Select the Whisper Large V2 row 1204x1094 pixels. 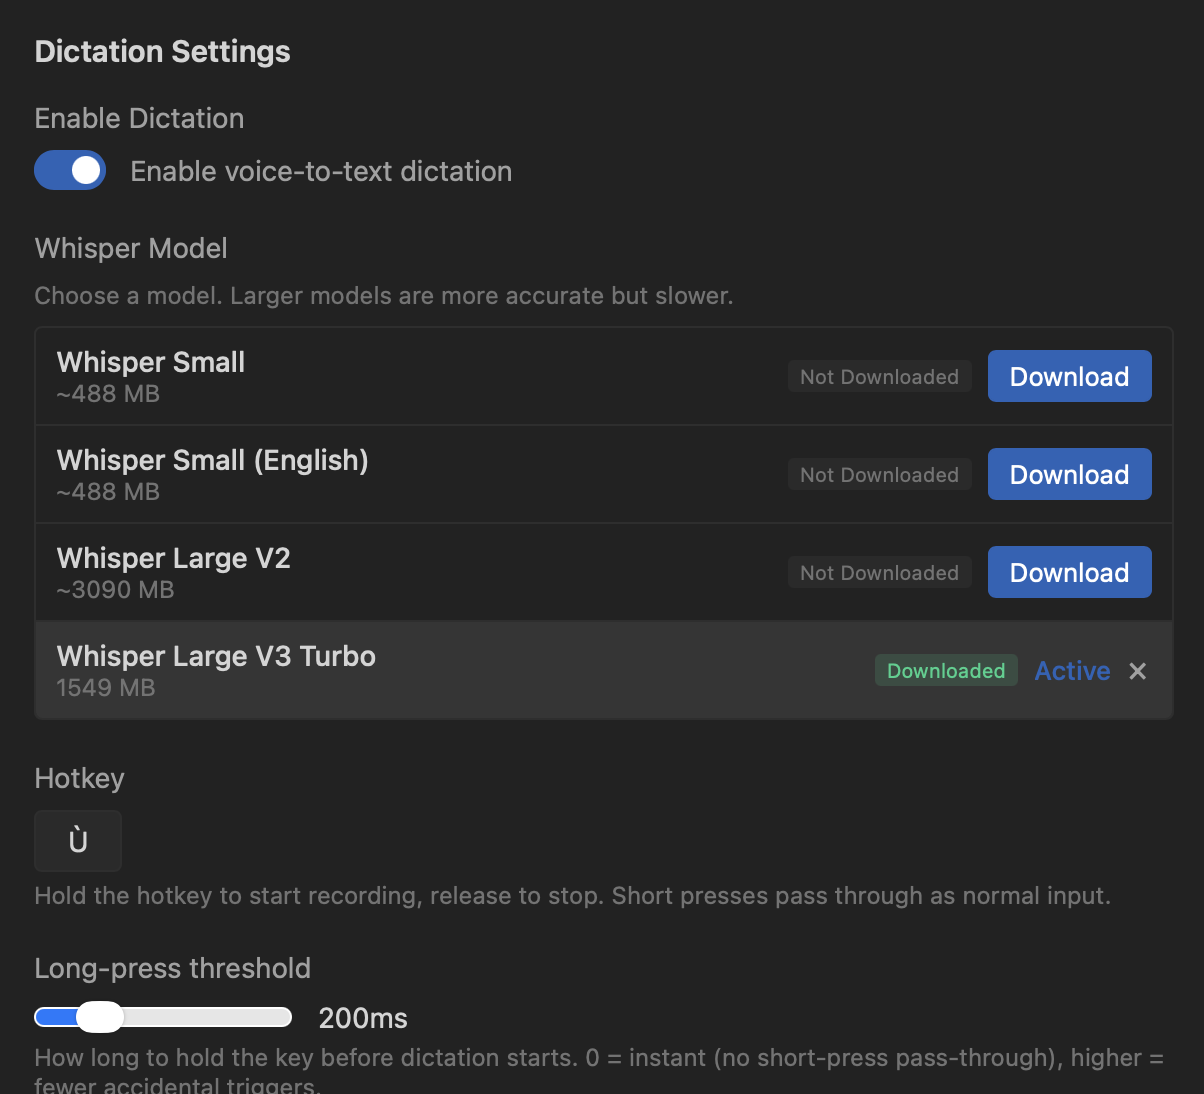(400, 572)
